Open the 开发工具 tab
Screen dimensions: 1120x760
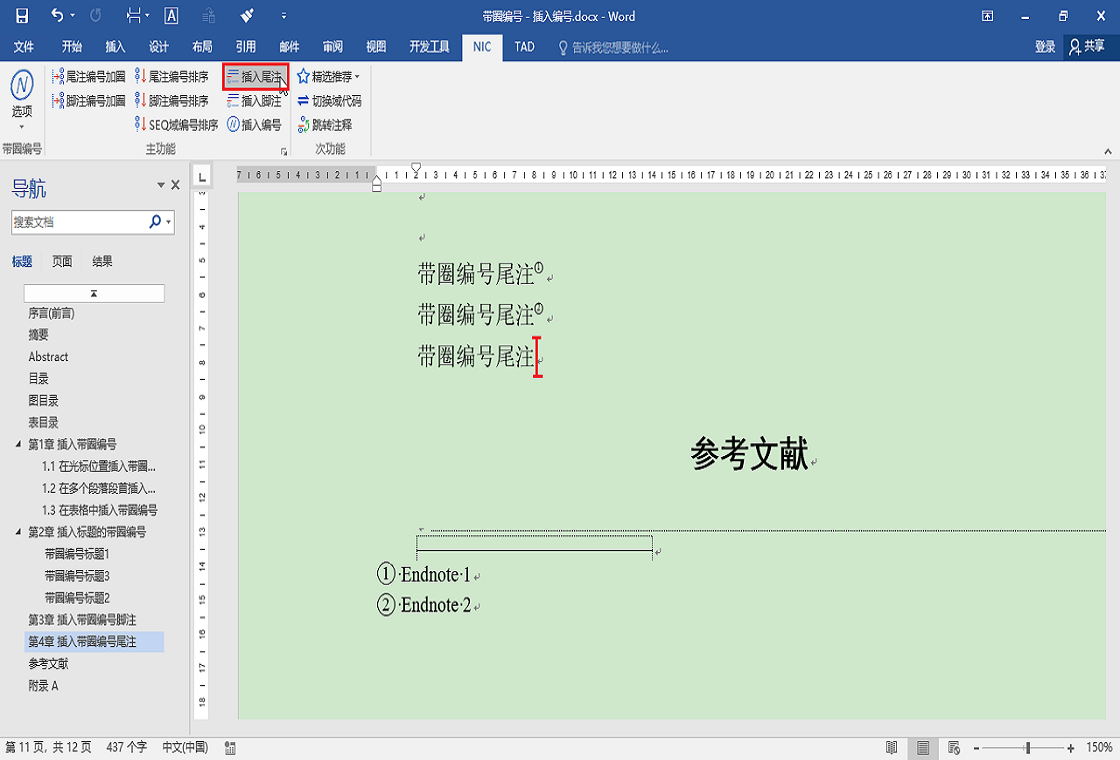429,47
